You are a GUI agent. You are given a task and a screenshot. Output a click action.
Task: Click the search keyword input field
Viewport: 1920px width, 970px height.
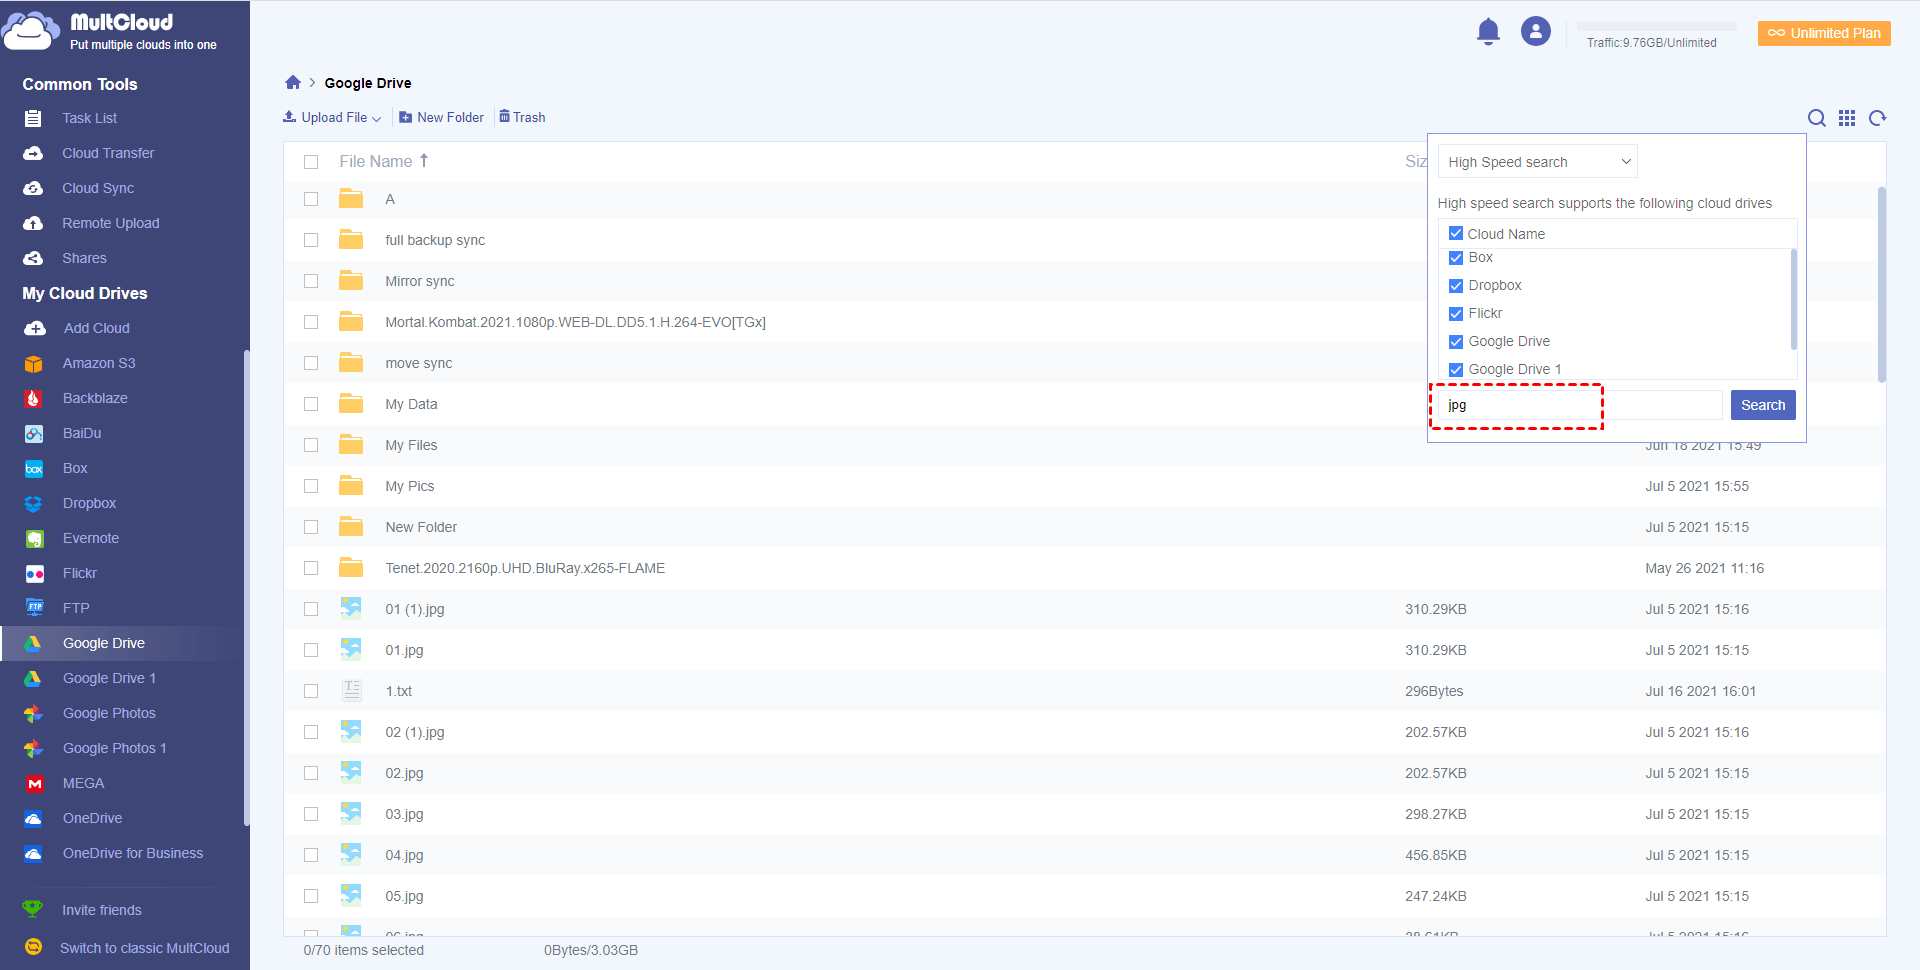tap(1580, 405)
